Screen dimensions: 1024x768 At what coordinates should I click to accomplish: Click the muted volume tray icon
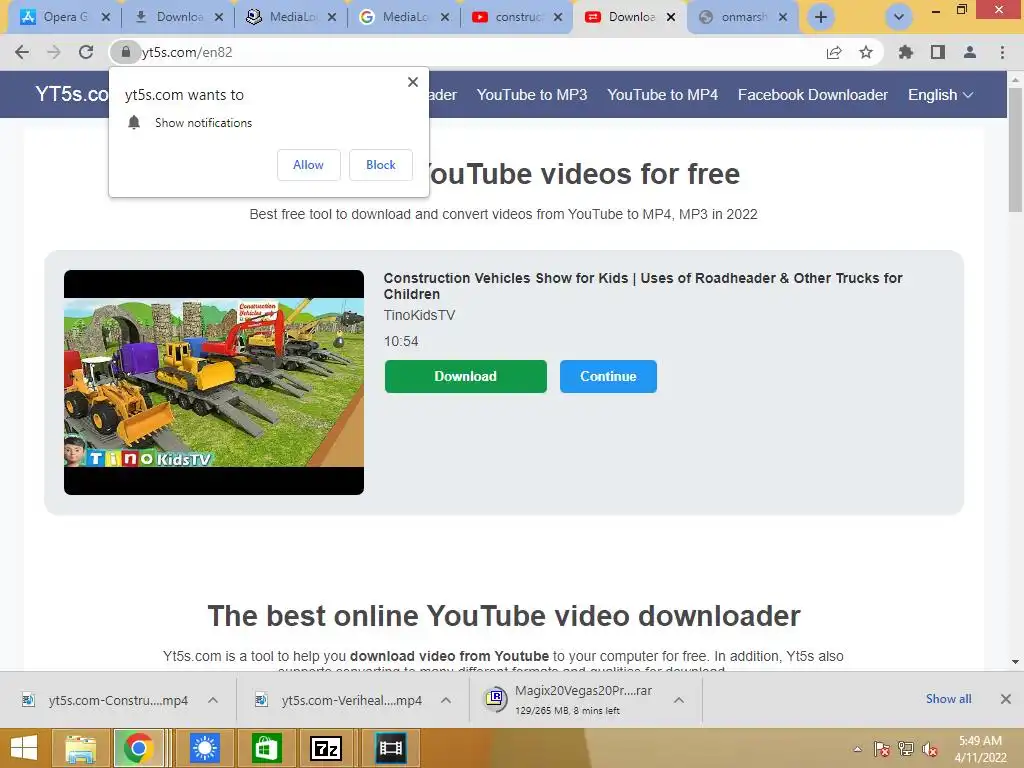tap(930, 749)
